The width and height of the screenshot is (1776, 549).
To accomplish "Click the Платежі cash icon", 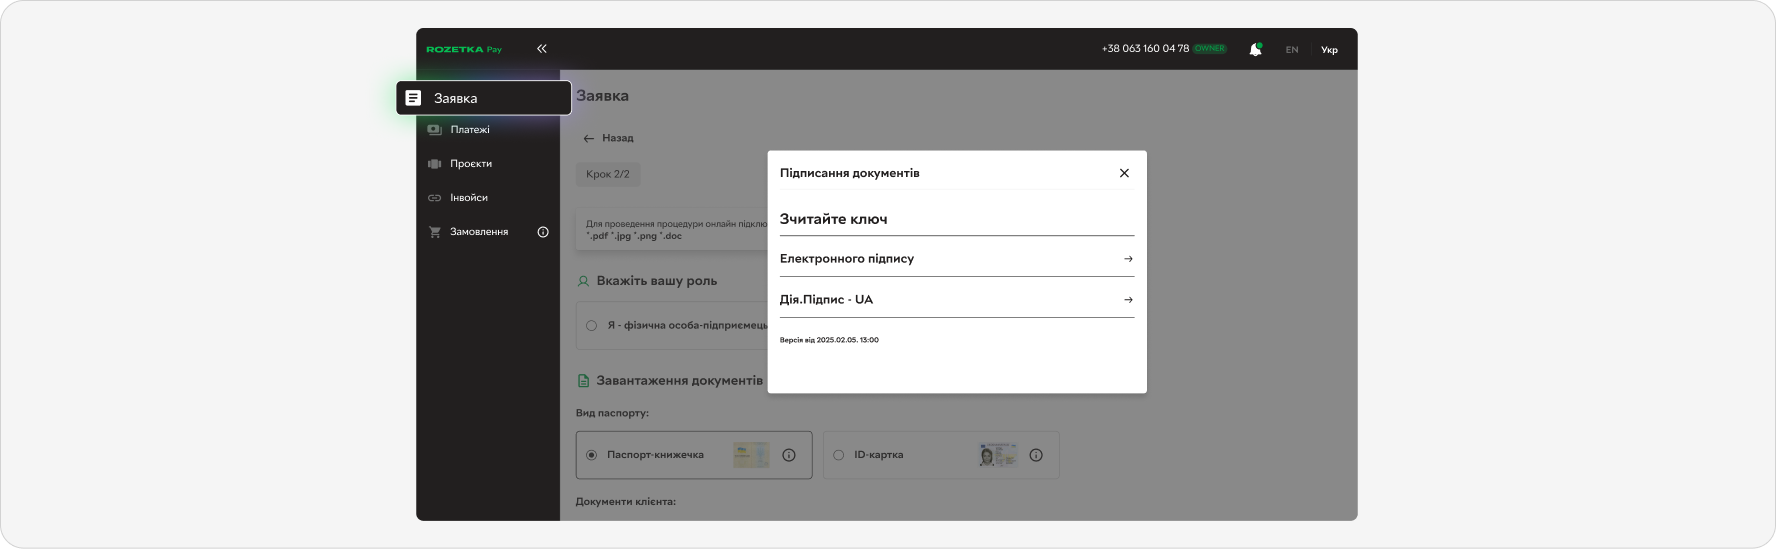I will pyautogui.click(x=434, y=130).
